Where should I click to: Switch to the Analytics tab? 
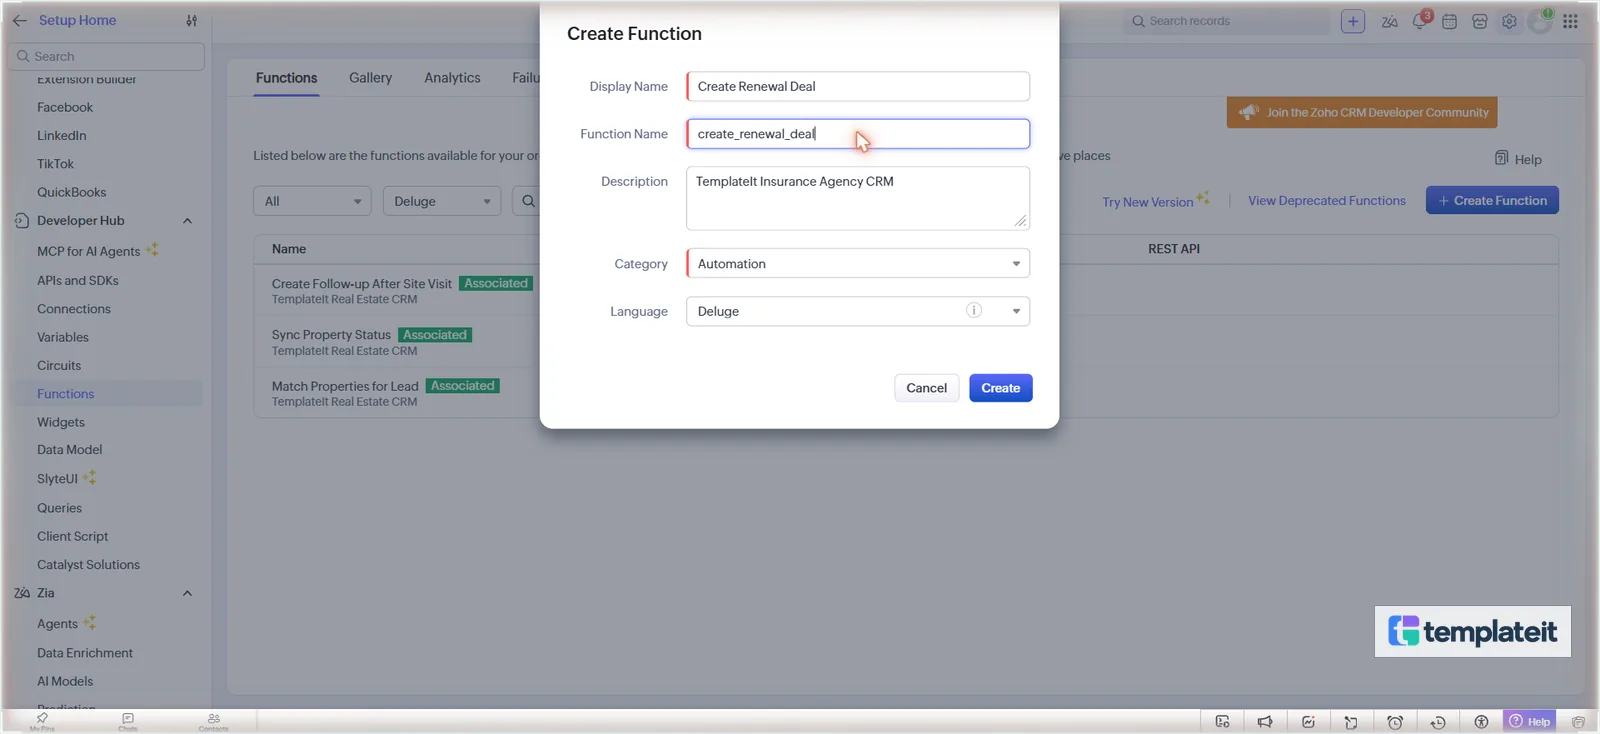coord(452,78)
